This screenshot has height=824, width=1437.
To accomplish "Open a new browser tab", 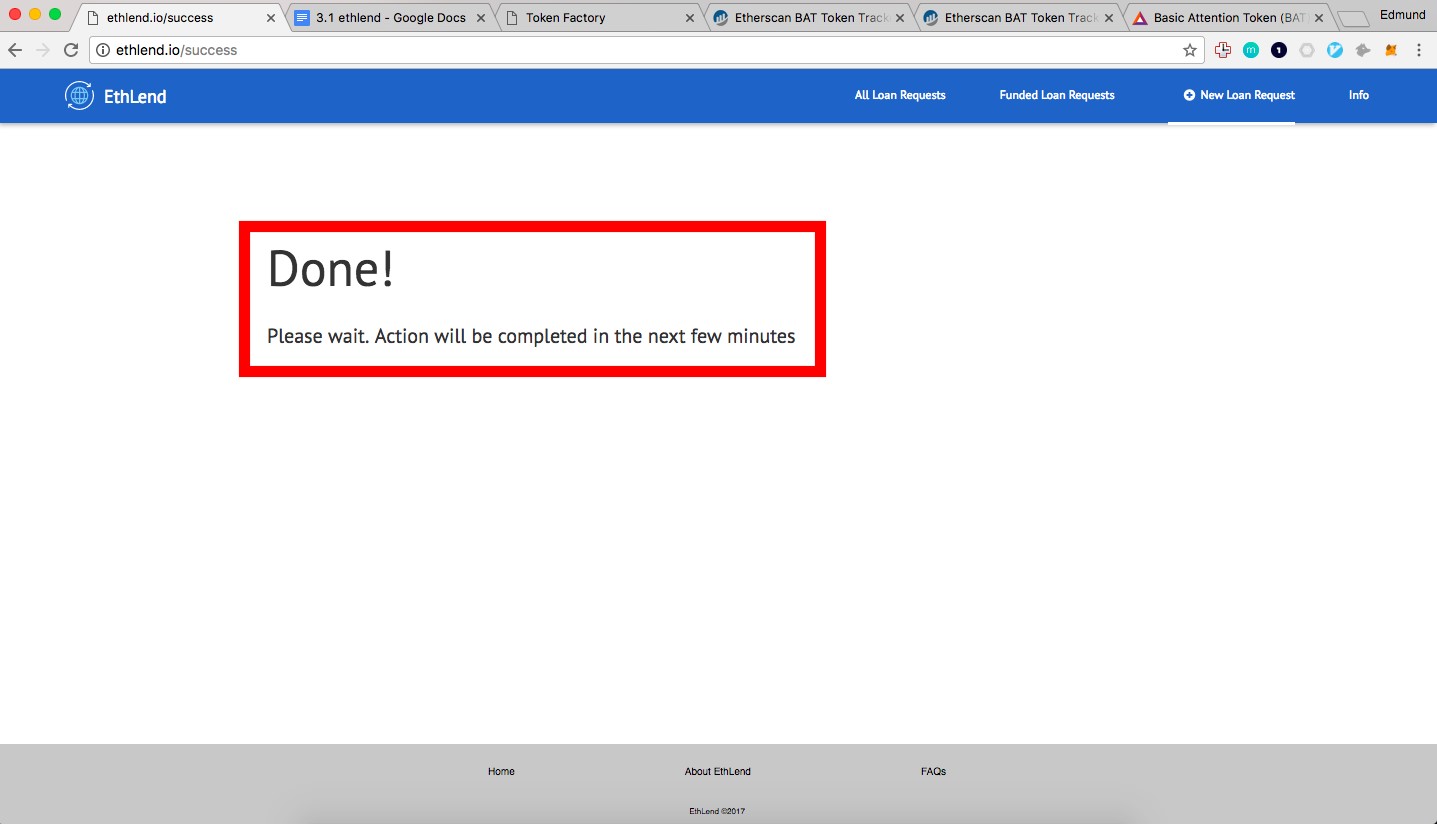I will pos(1352,19).
